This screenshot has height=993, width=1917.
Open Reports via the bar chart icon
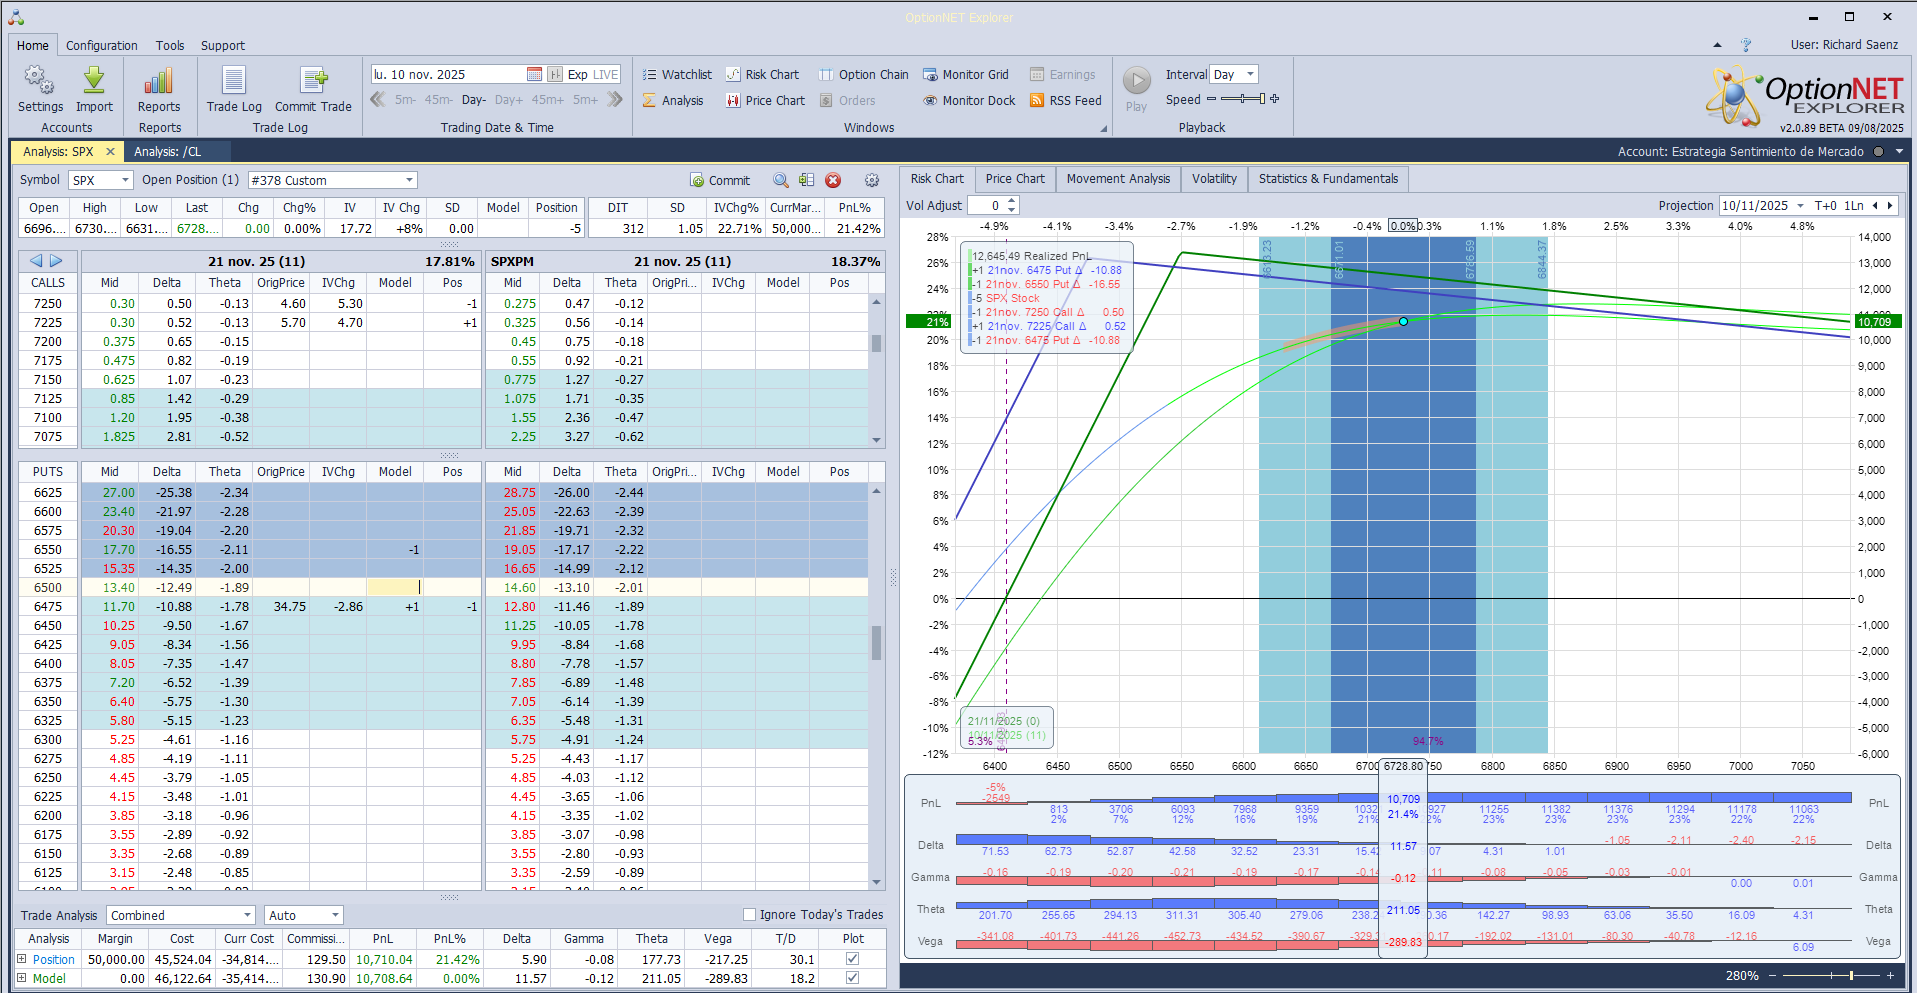[x=159, y=80]
